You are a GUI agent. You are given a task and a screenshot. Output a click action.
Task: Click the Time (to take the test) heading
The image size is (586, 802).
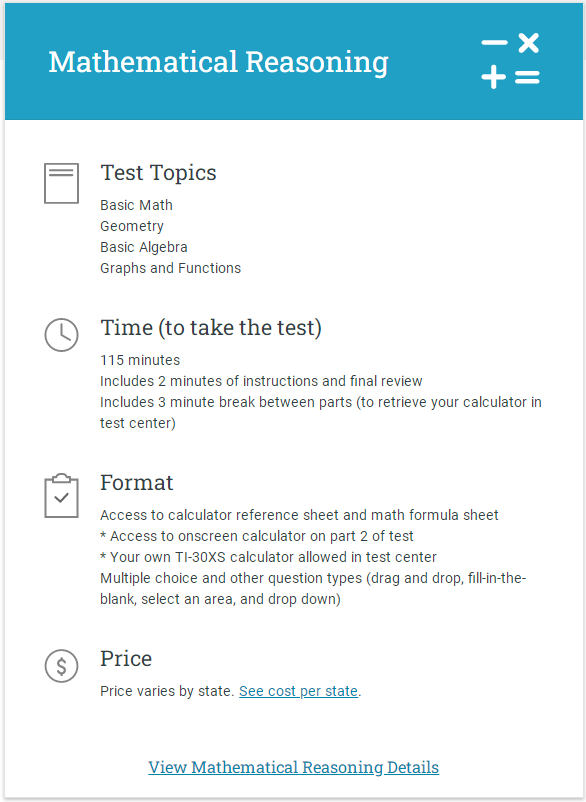(211, 327)
